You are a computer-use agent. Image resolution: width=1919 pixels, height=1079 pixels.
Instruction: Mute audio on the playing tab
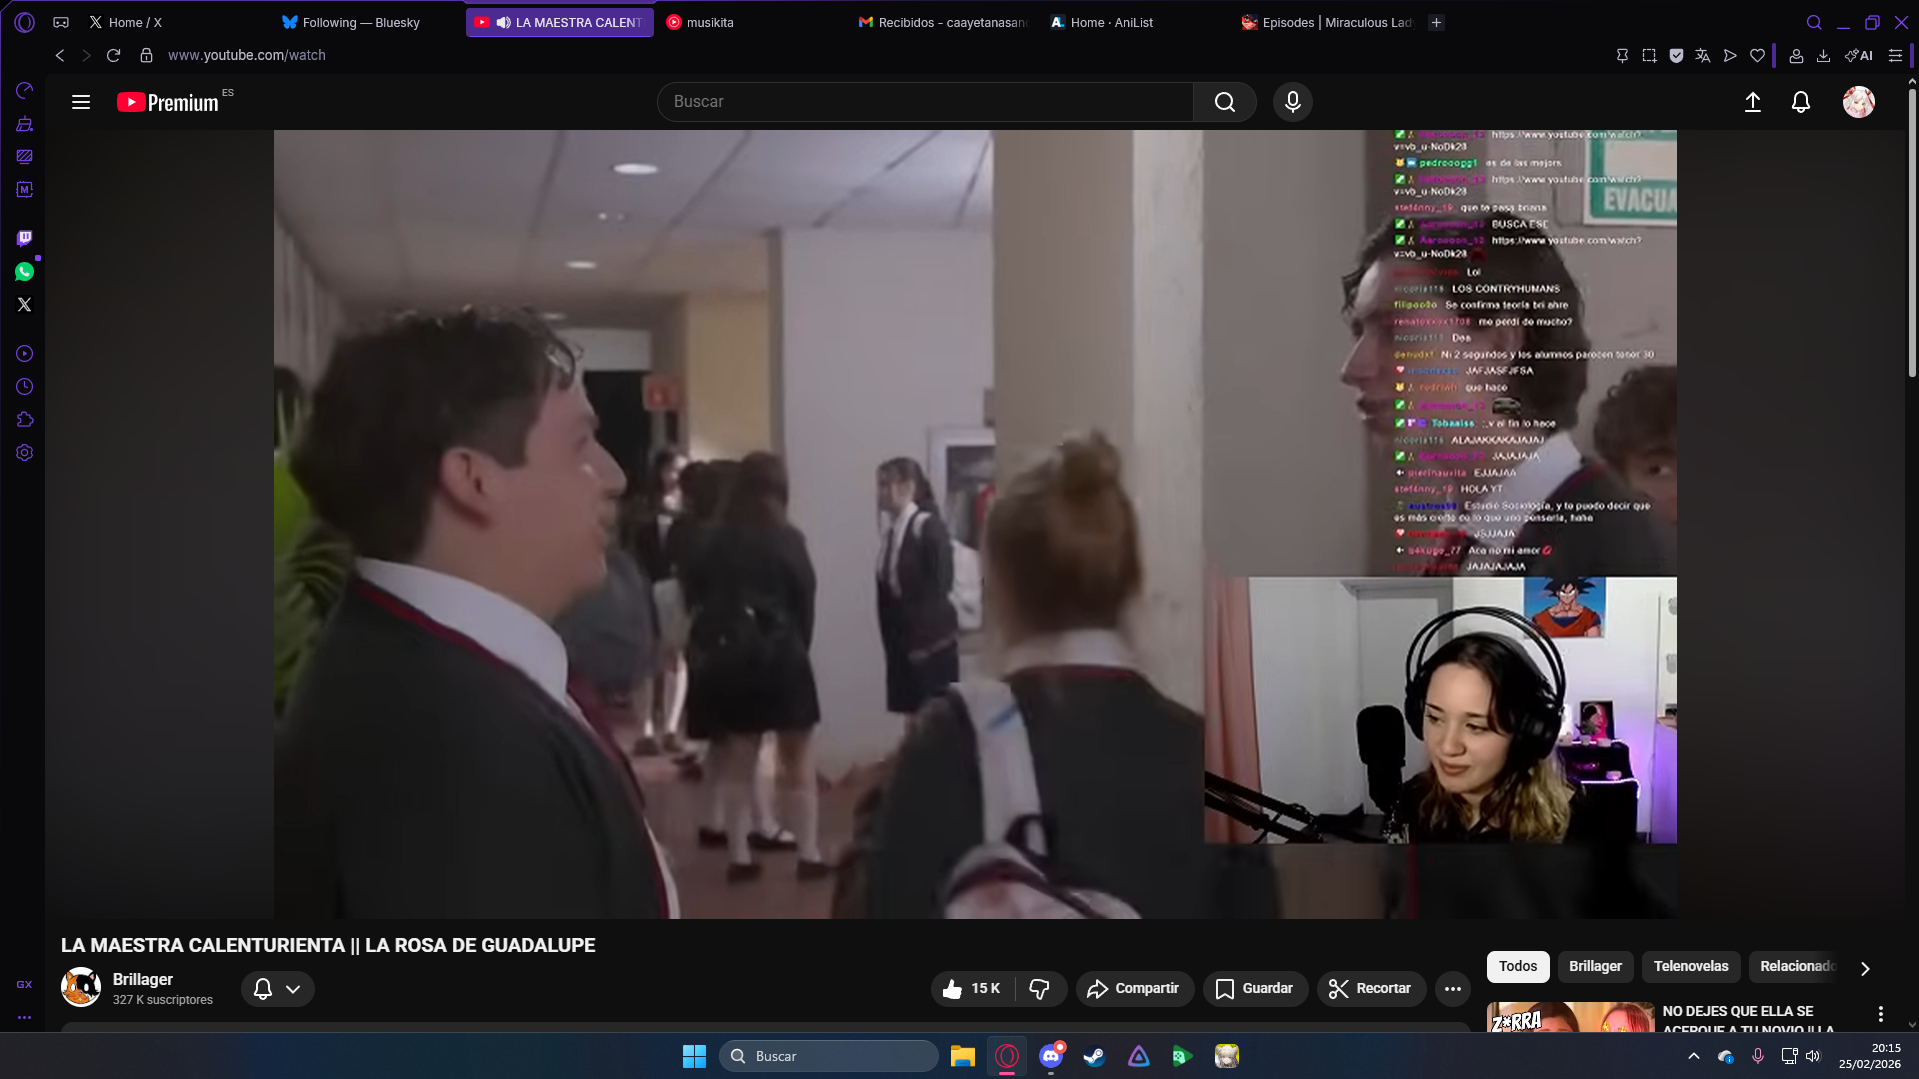503,22
